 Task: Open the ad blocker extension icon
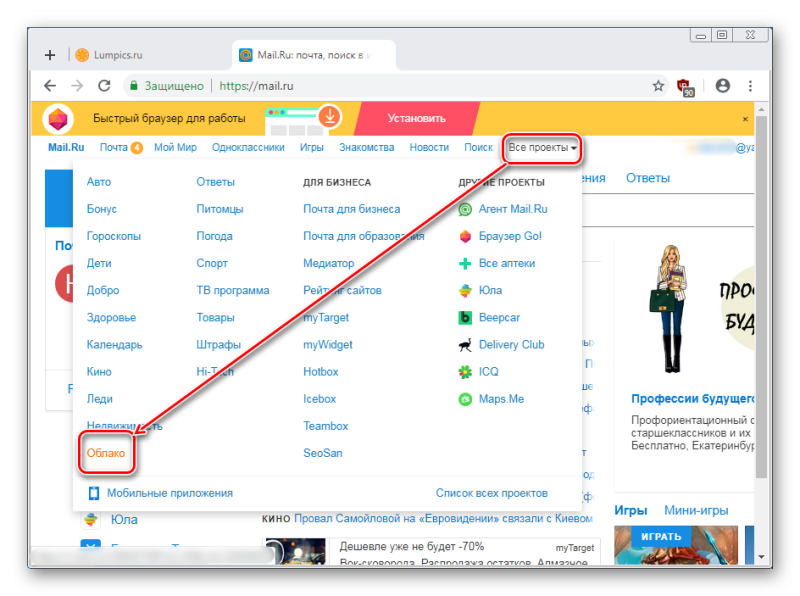[685, 87]
